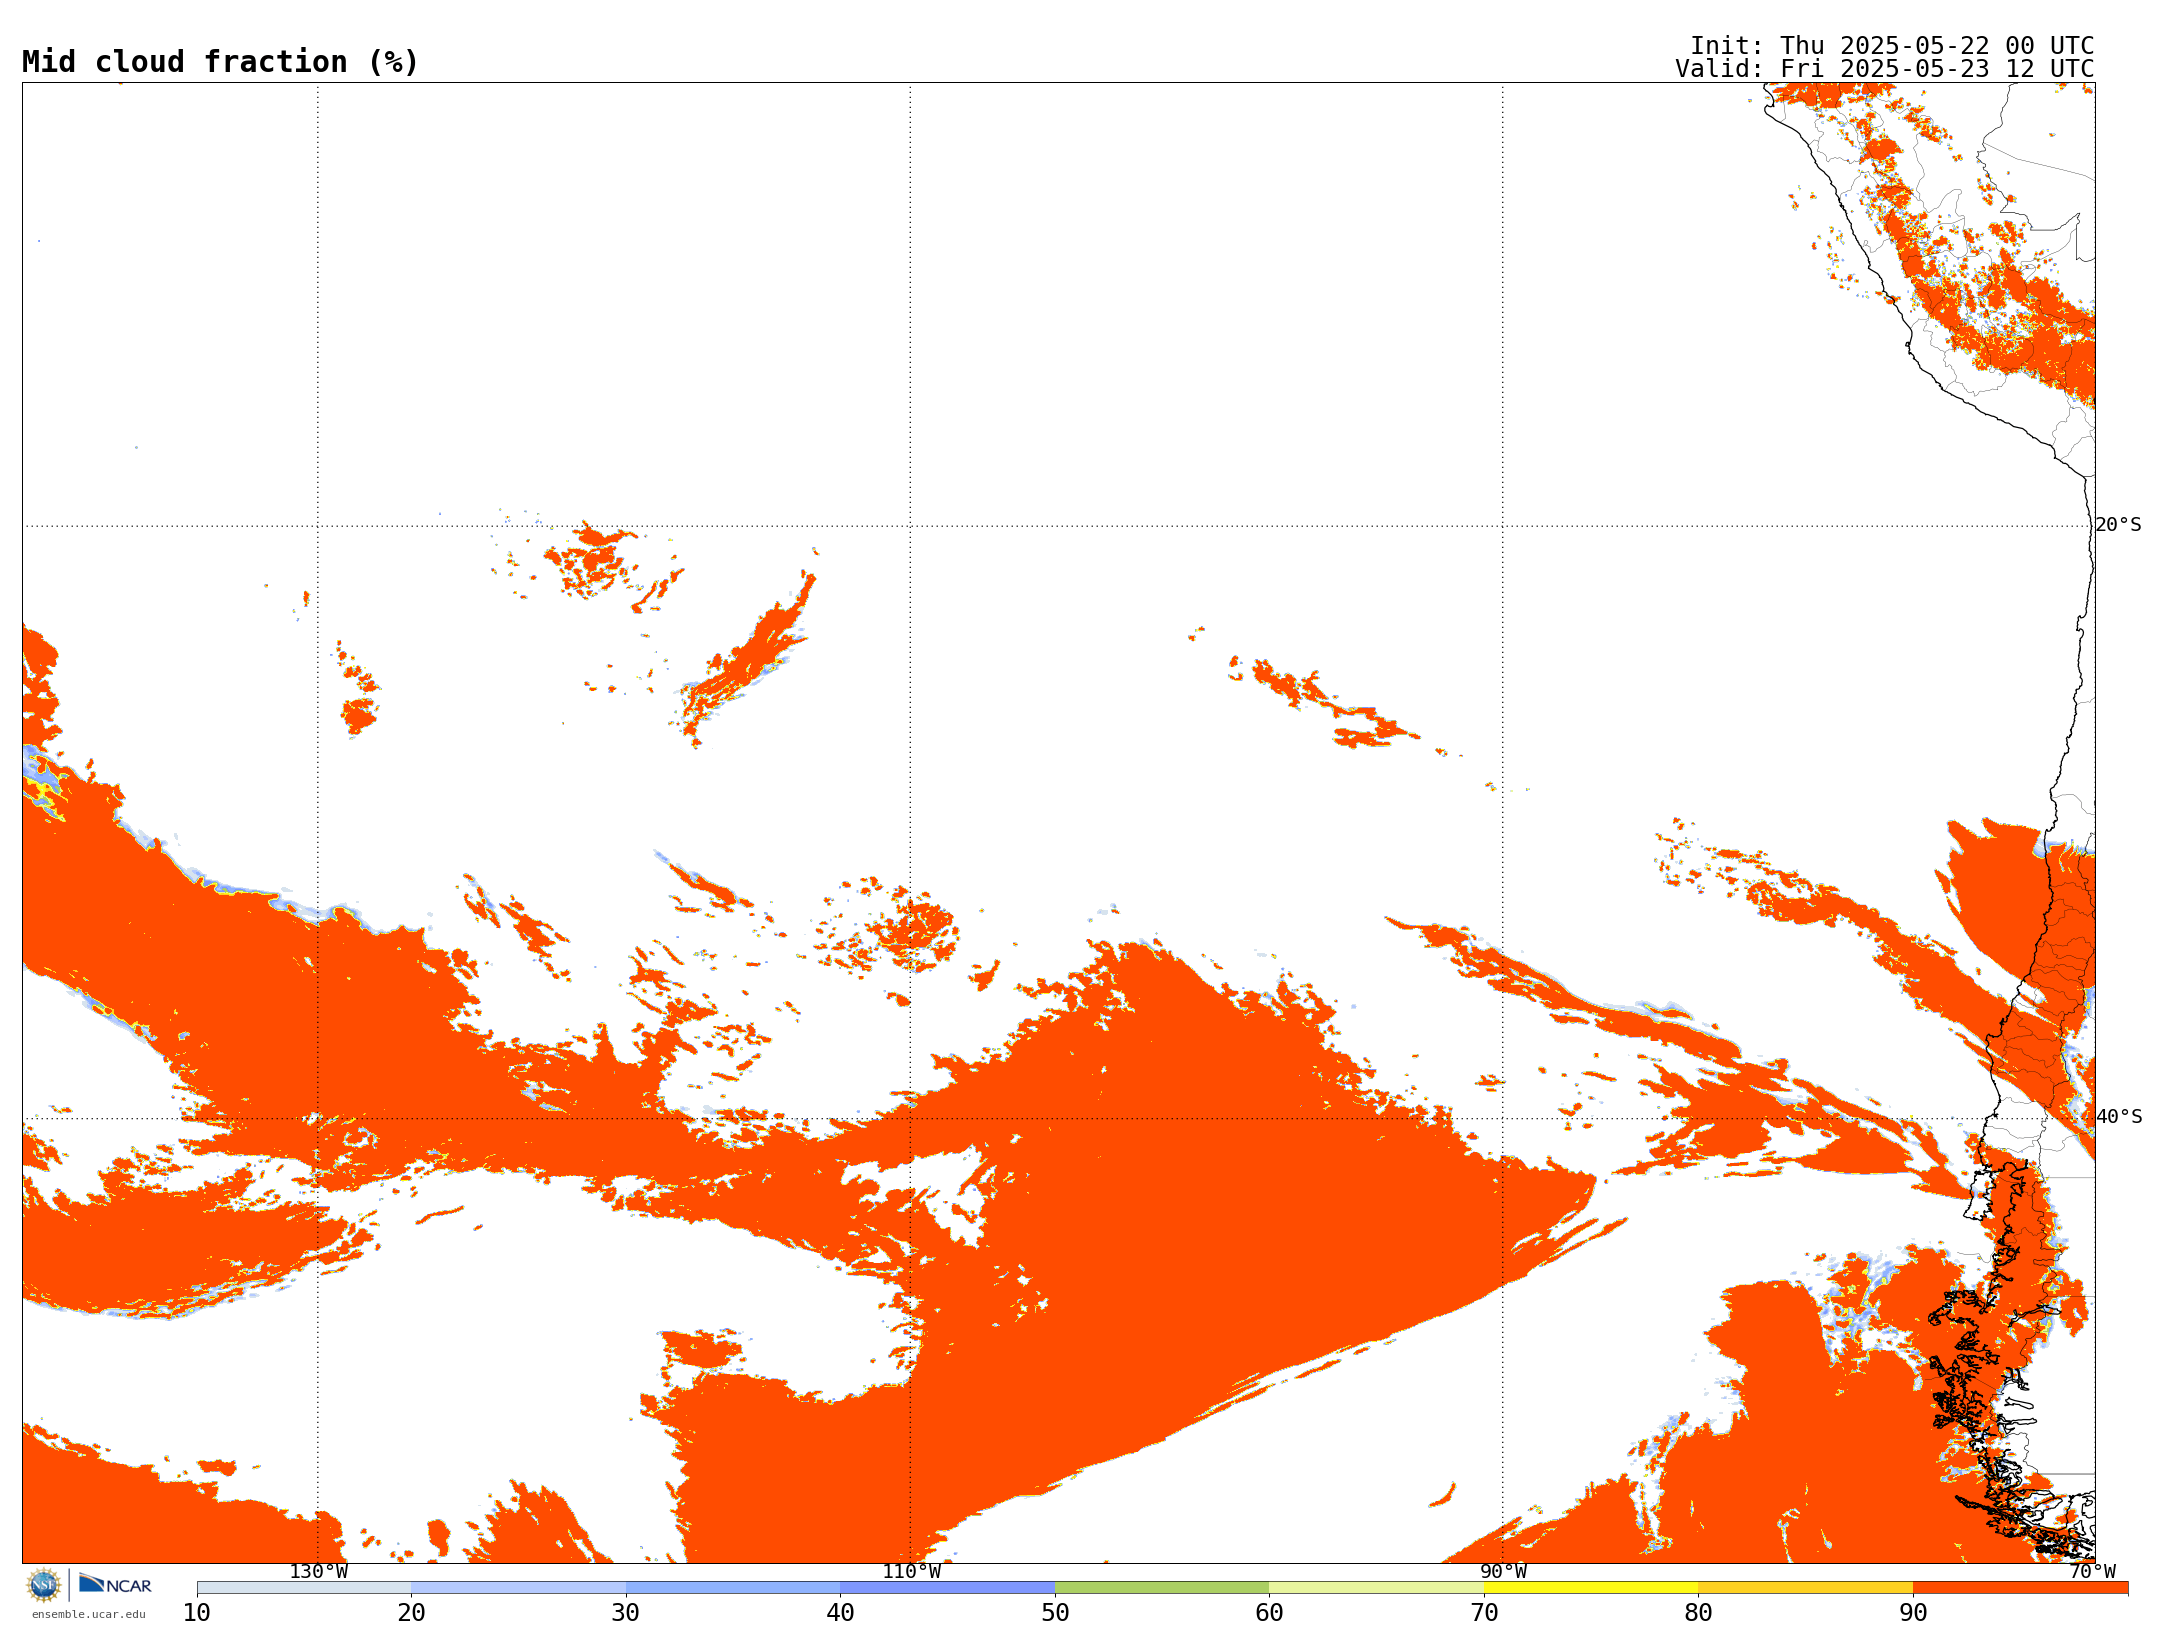The height and width of the screenshot is (1626, 2160).
Task: Click the 110°W longitude label
Action: click(x=911, y=1571)
